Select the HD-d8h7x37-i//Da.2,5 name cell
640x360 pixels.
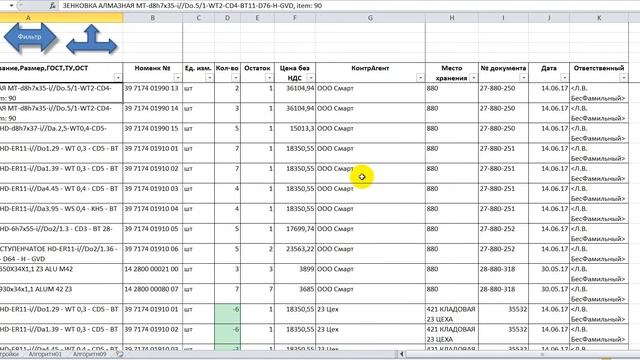pyautogui.click(x=61, y=133)
